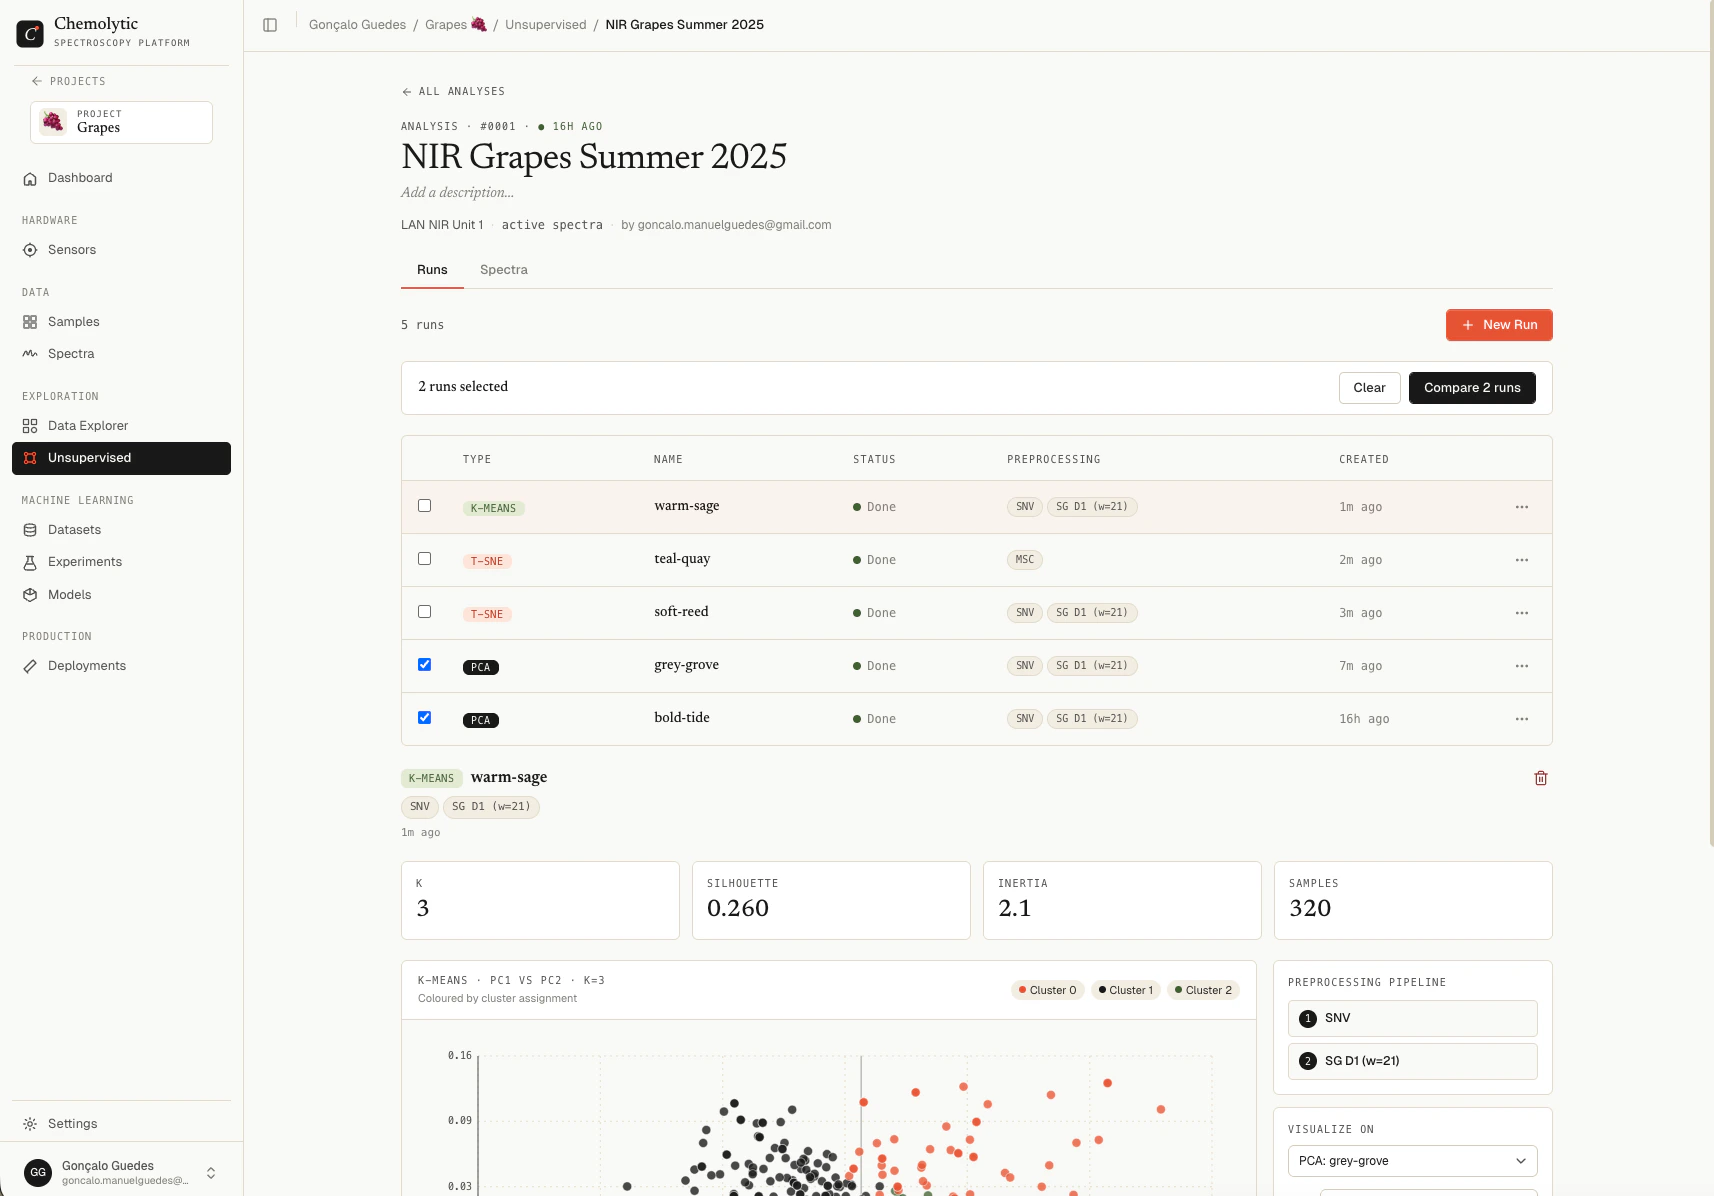
Task: Click the teal-quay MSC preprocessing tag
Action: (x=1025, y=560)
